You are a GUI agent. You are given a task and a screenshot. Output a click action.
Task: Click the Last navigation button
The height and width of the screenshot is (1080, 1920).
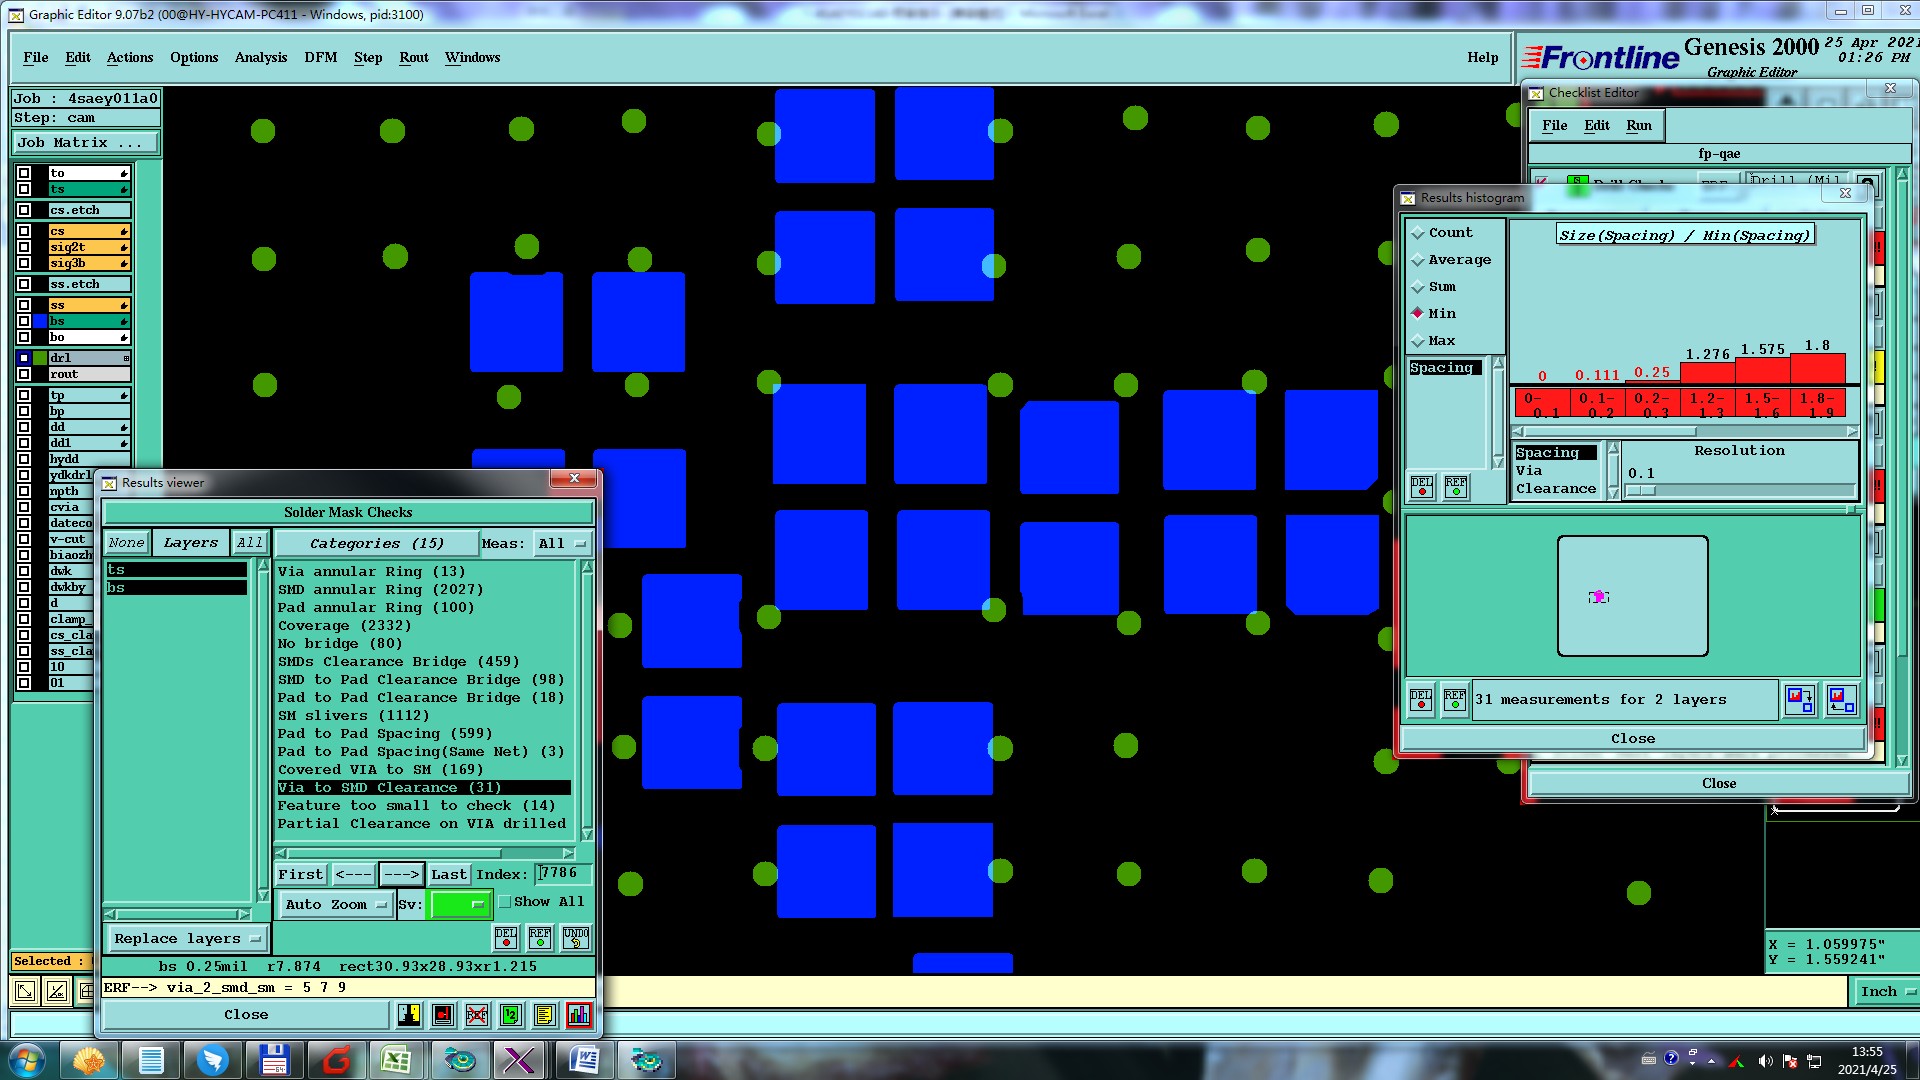tap(448, 875)
